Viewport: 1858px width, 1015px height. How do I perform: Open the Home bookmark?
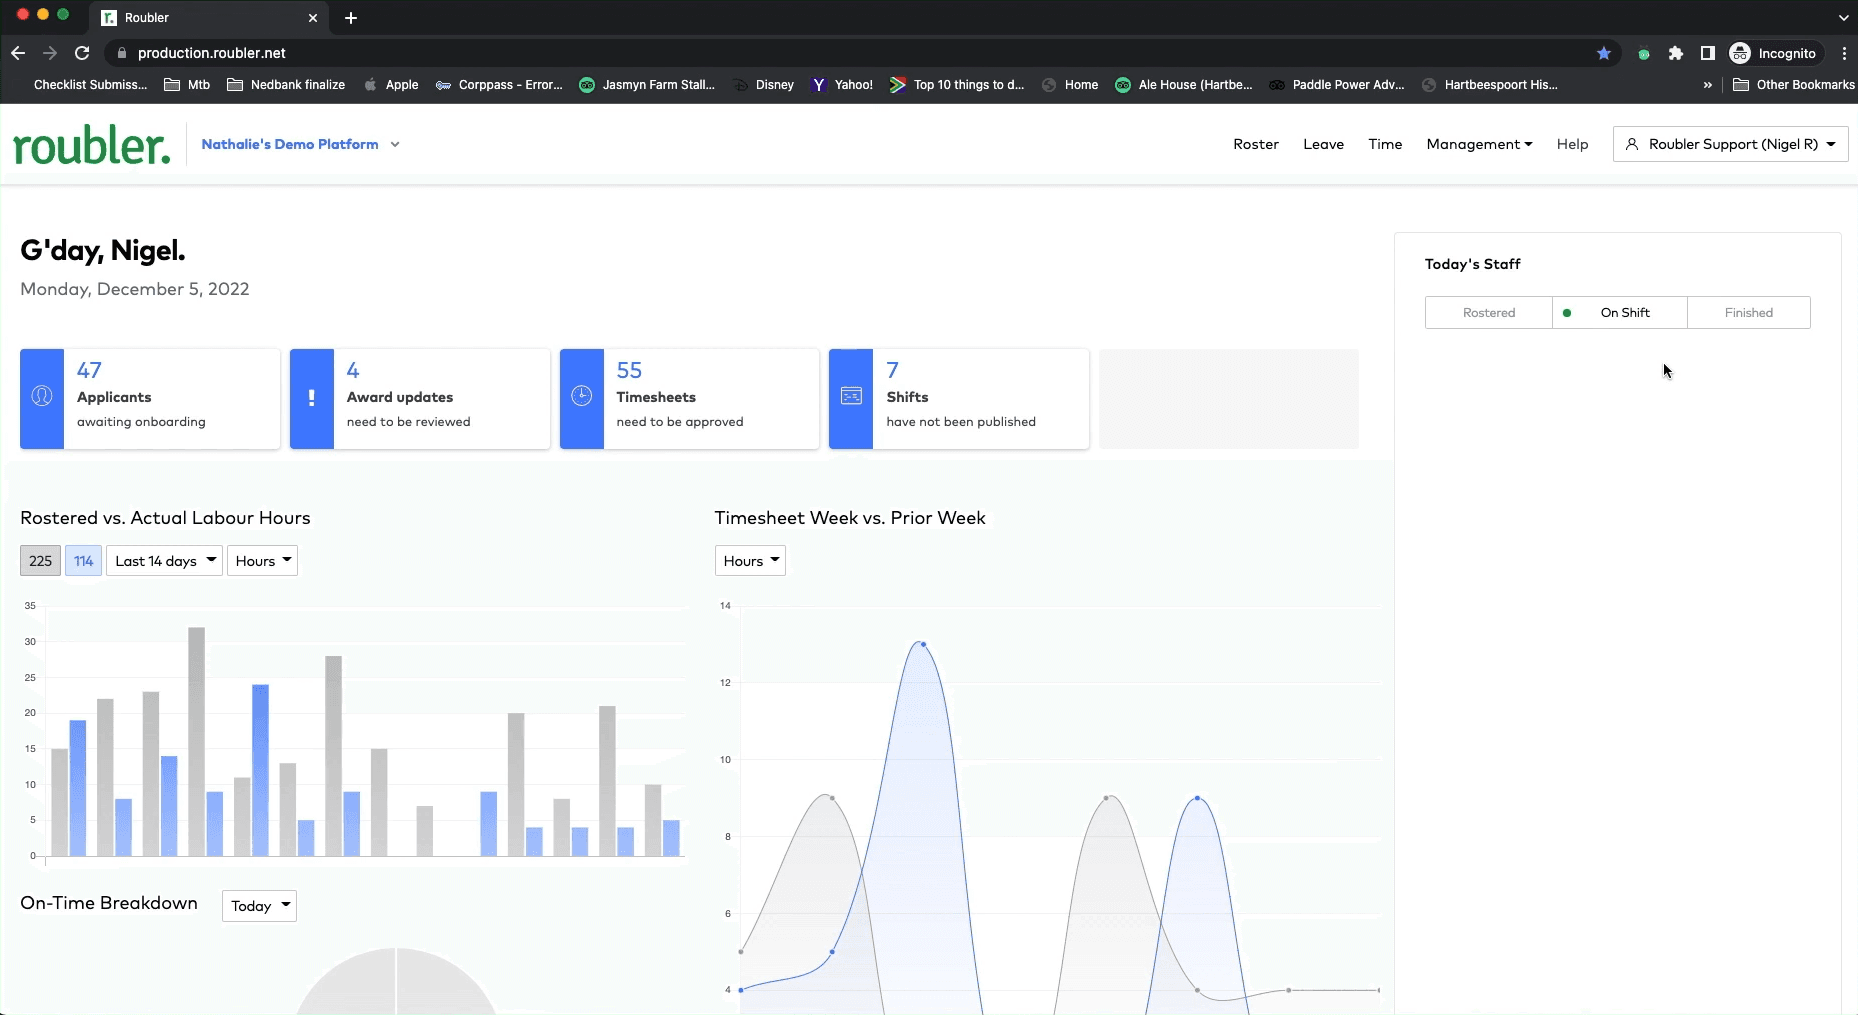tap(1070, 85)
